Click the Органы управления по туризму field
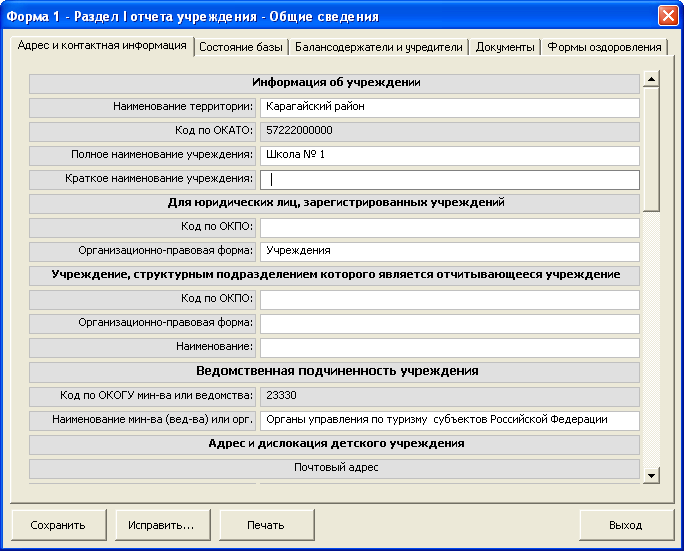 (x=450, y=421)
